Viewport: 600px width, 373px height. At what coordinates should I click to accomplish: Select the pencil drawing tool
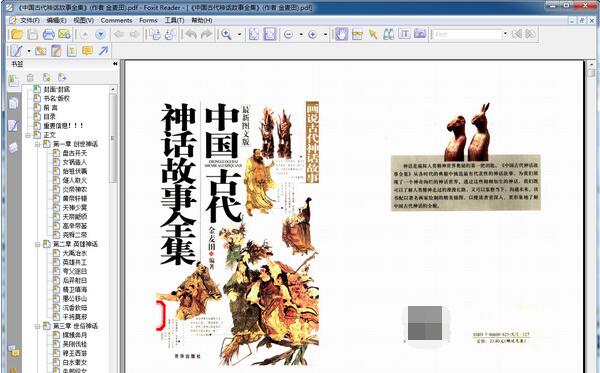coord(16,50)
